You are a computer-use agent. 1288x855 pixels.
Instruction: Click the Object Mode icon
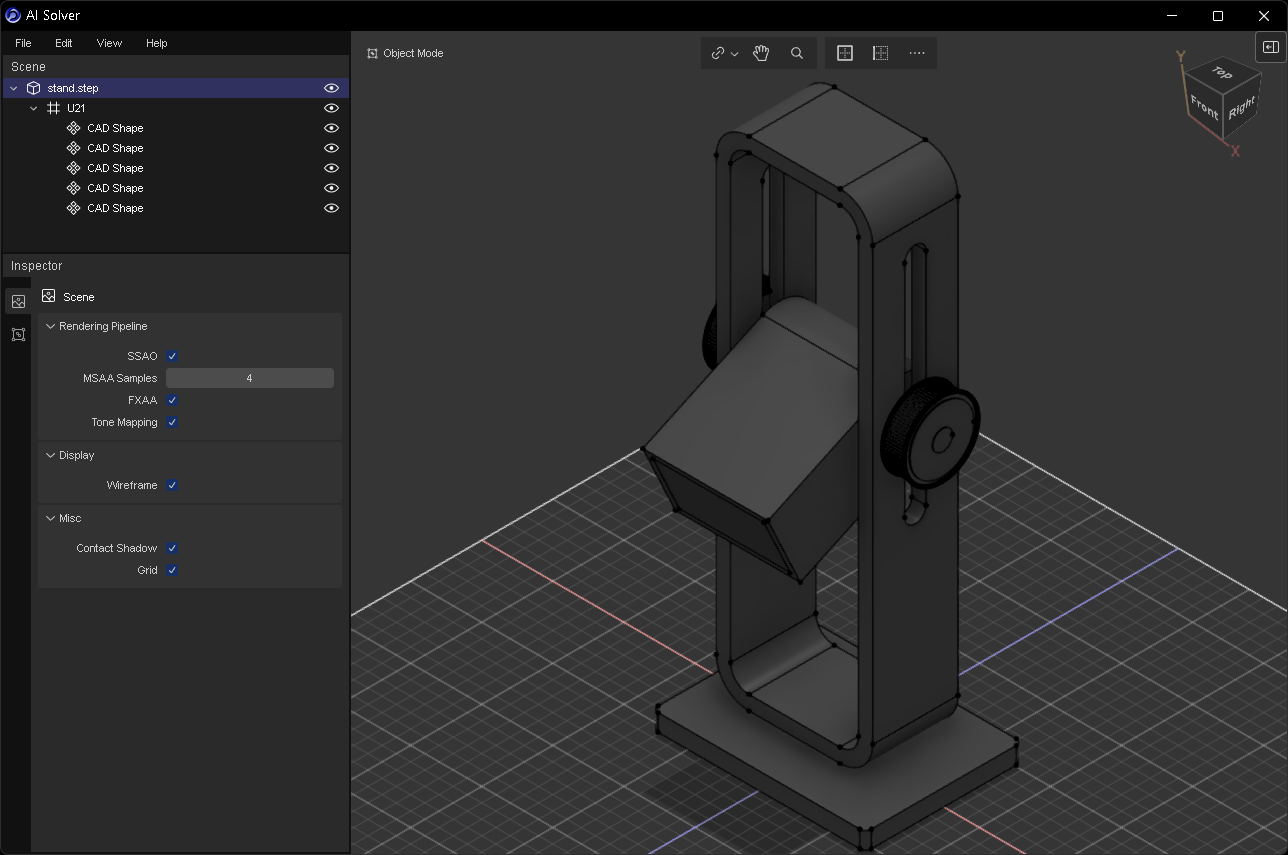pos(372,53)
